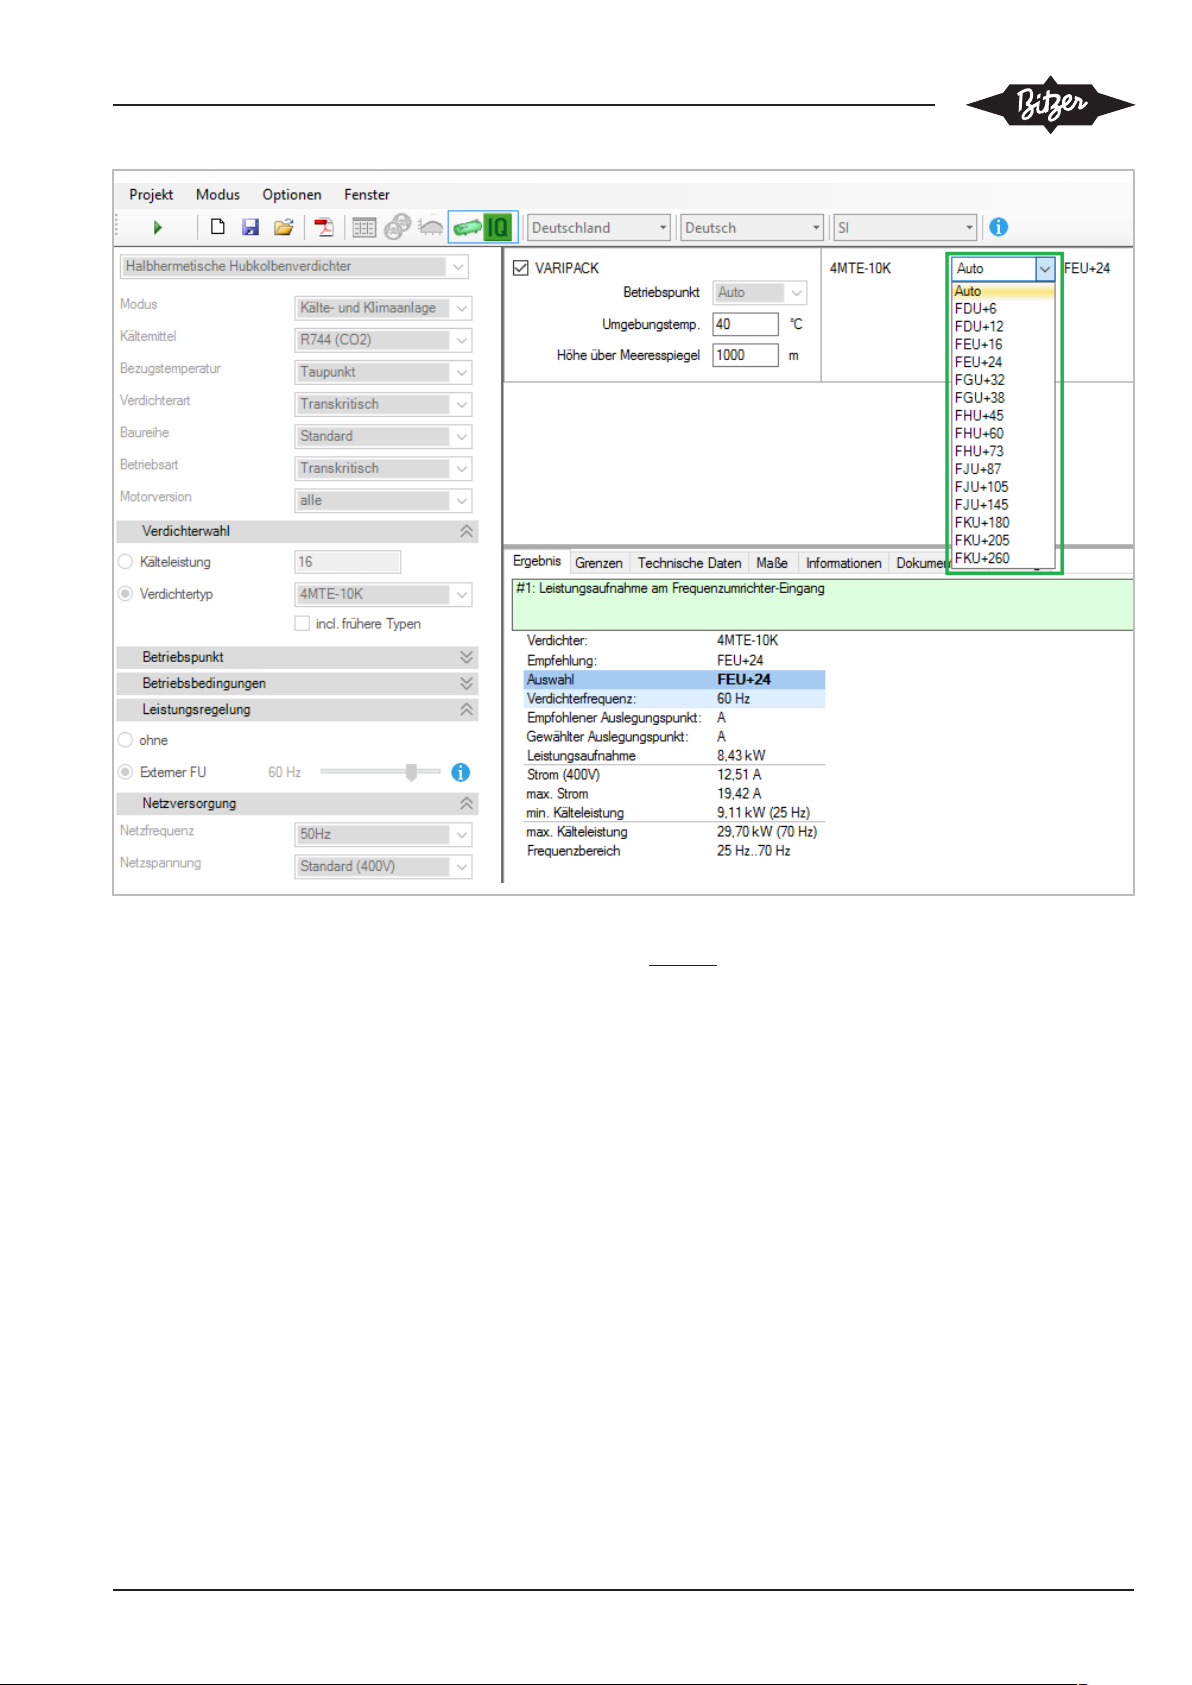The width and height of the screenshot is (1192, 1685).
Task: Select FJU+105 from the dropdown list
Action: [x=1003, y=487]
